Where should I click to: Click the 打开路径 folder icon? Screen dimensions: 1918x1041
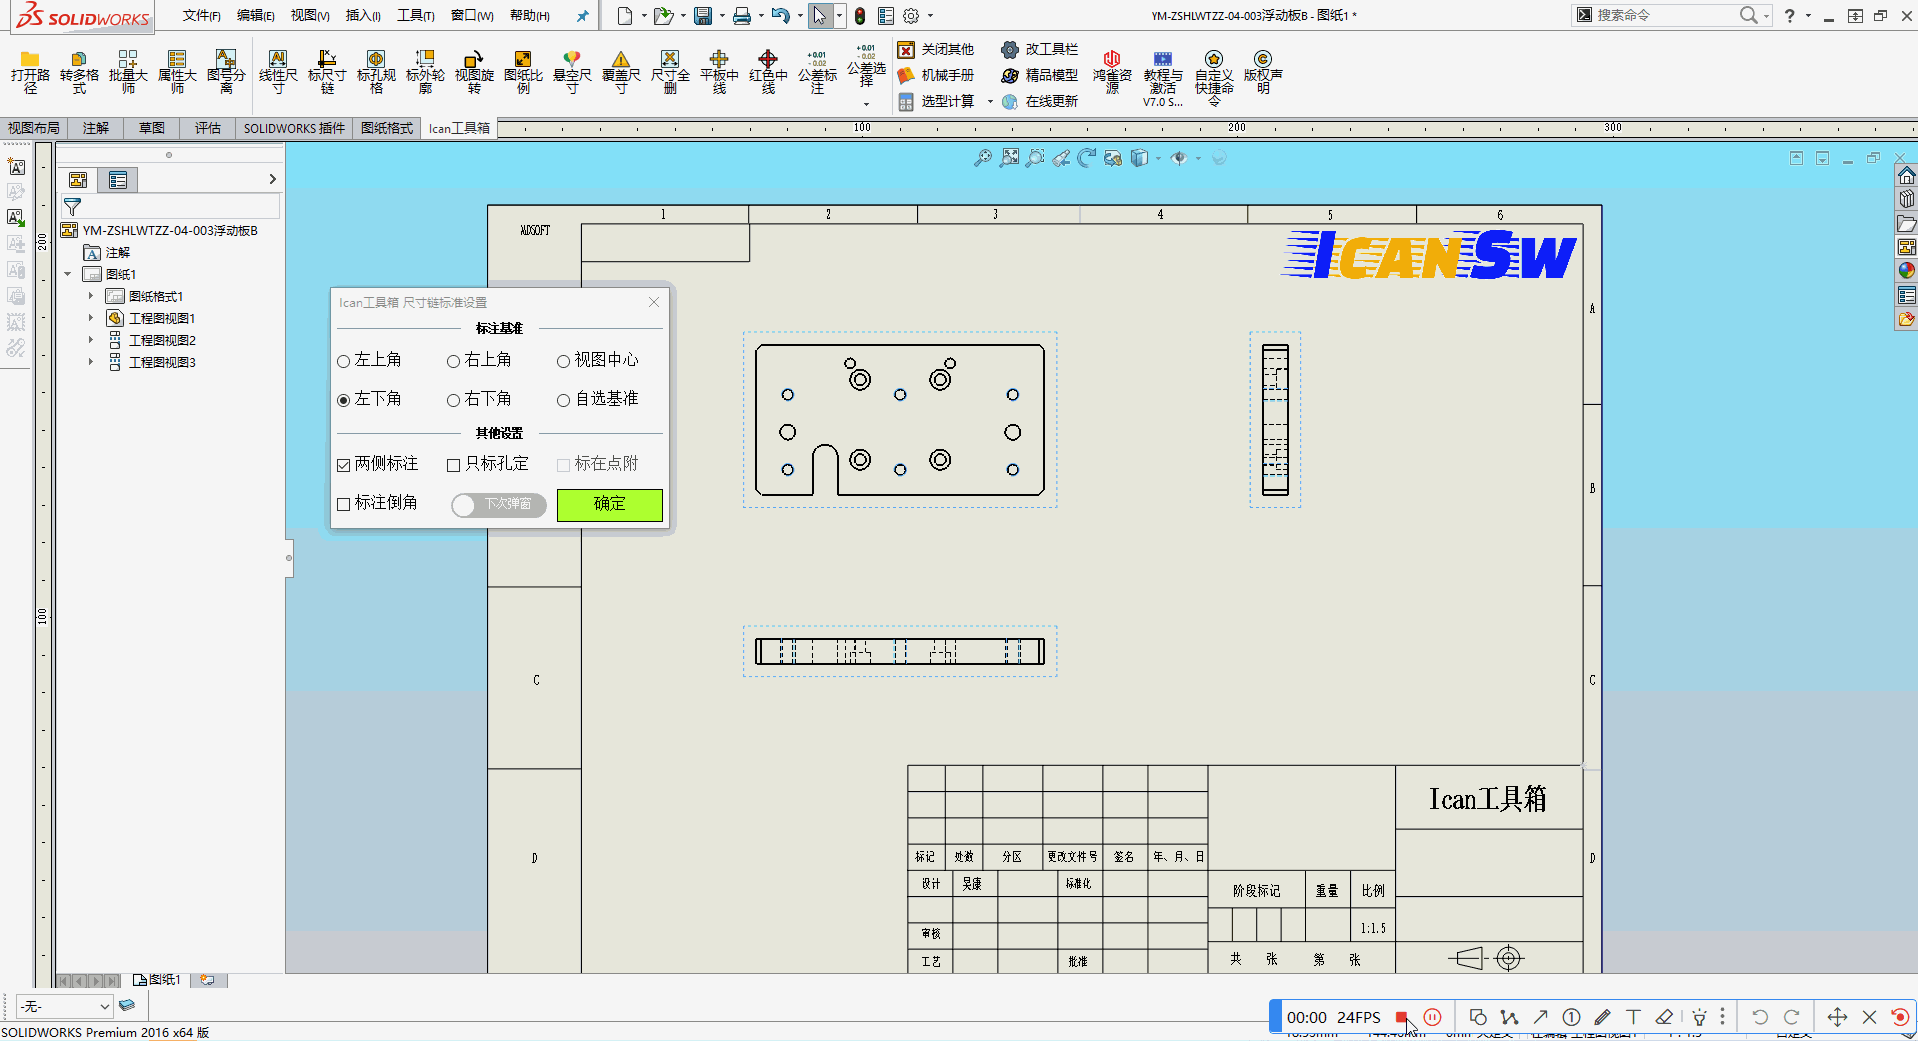tap(30, 60)
